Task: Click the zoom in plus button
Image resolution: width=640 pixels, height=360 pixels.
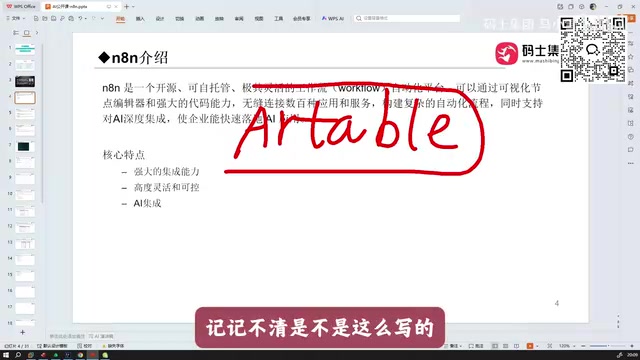Action: click(x=631, y=346)
